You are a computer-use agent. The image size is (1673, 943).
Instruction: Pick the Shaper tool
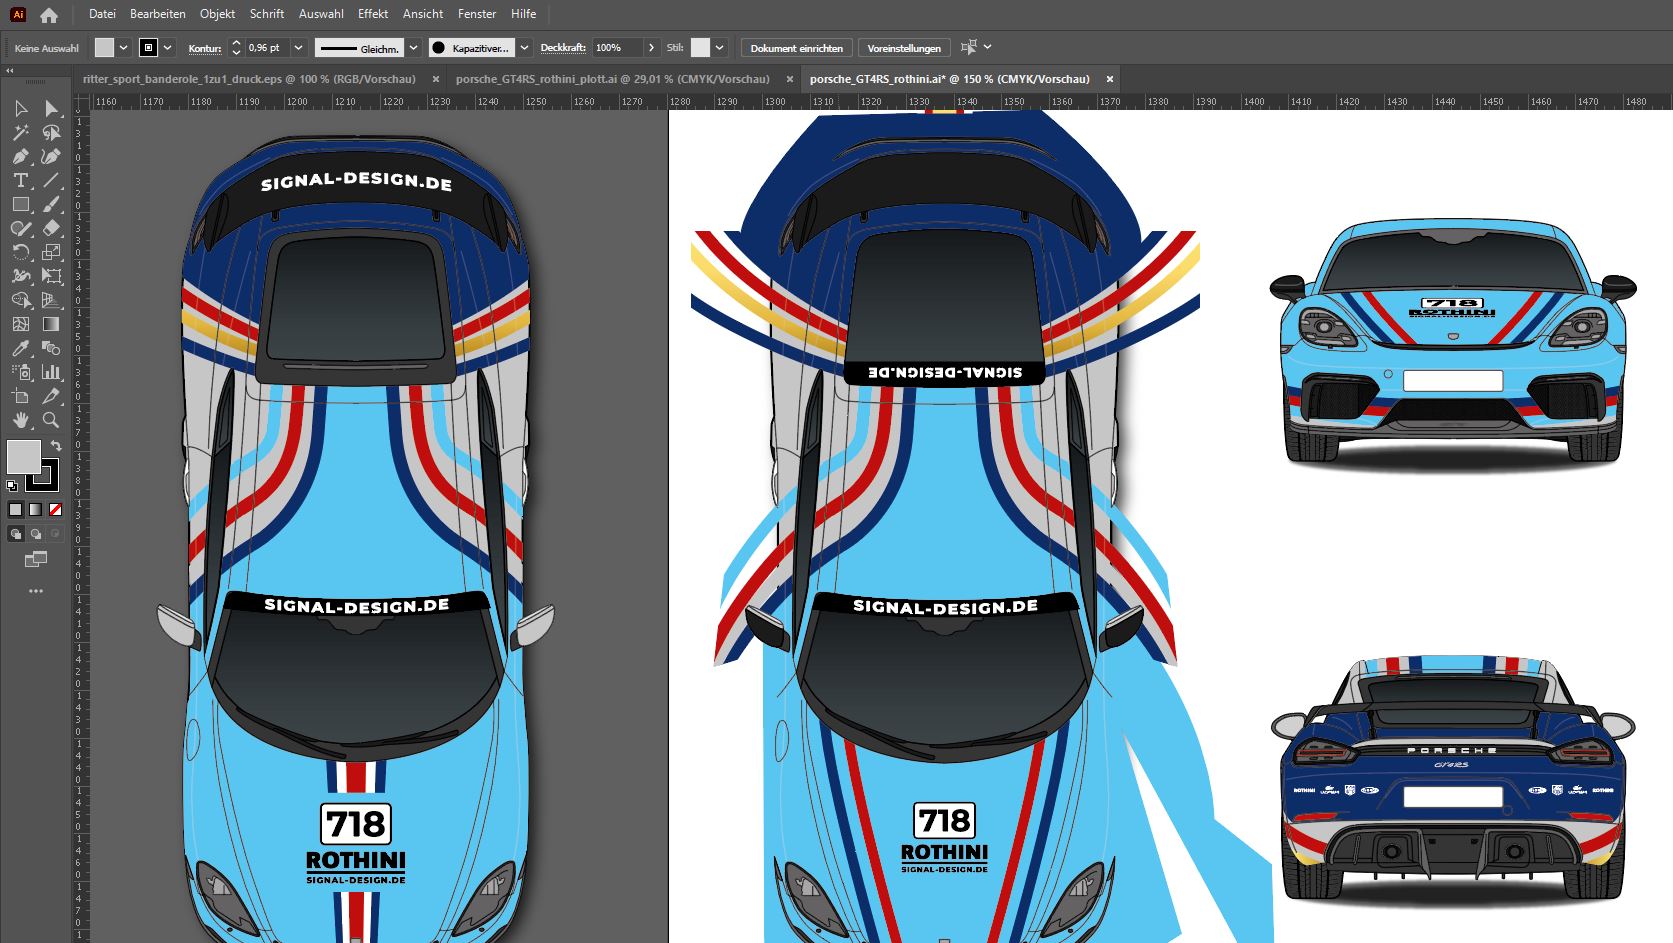21,228
